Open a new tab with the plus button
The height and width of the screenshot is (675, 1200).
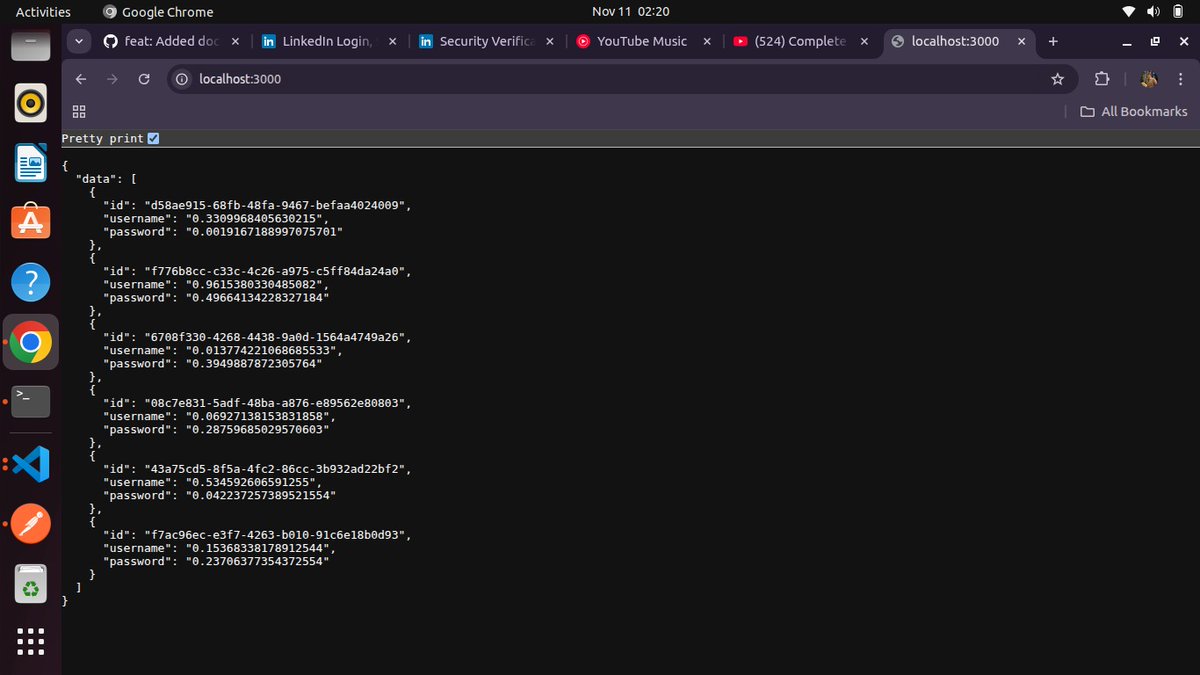1052,42
